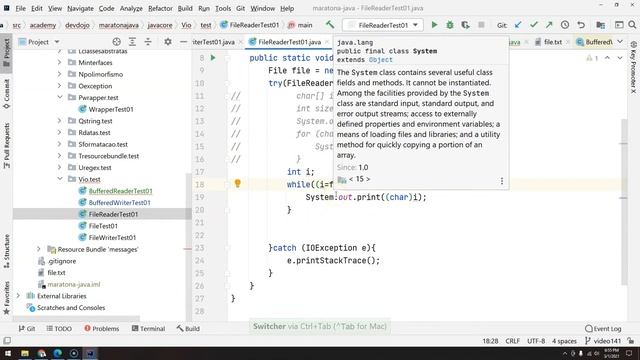Open documentation popup more options dots
The image size is (640, 360).
502,181
